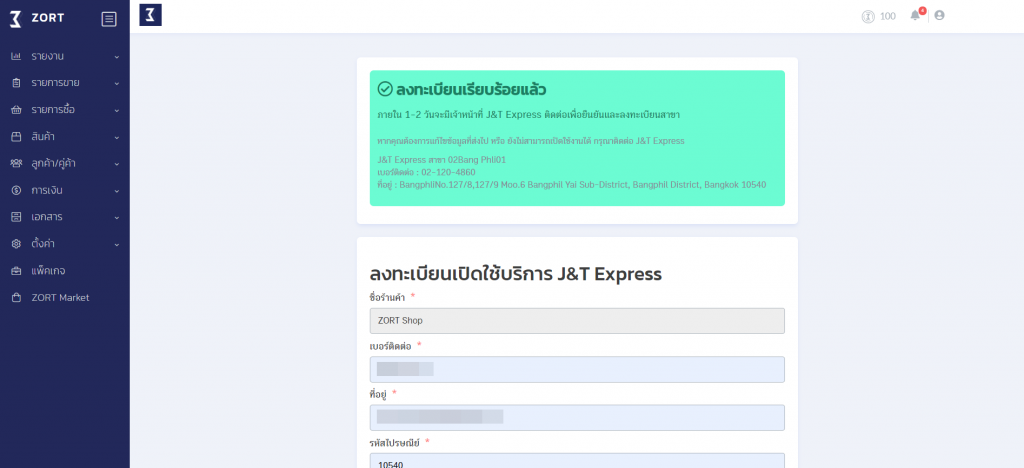Click the ชื่อร้านค้า field label
This screenshot has width=1024, height=468.
click(387, 298)
